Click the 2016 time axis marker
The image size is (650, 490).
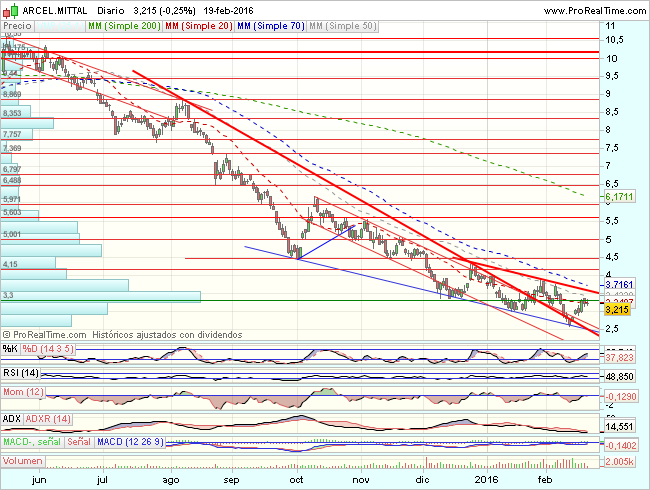coord(486,480)
